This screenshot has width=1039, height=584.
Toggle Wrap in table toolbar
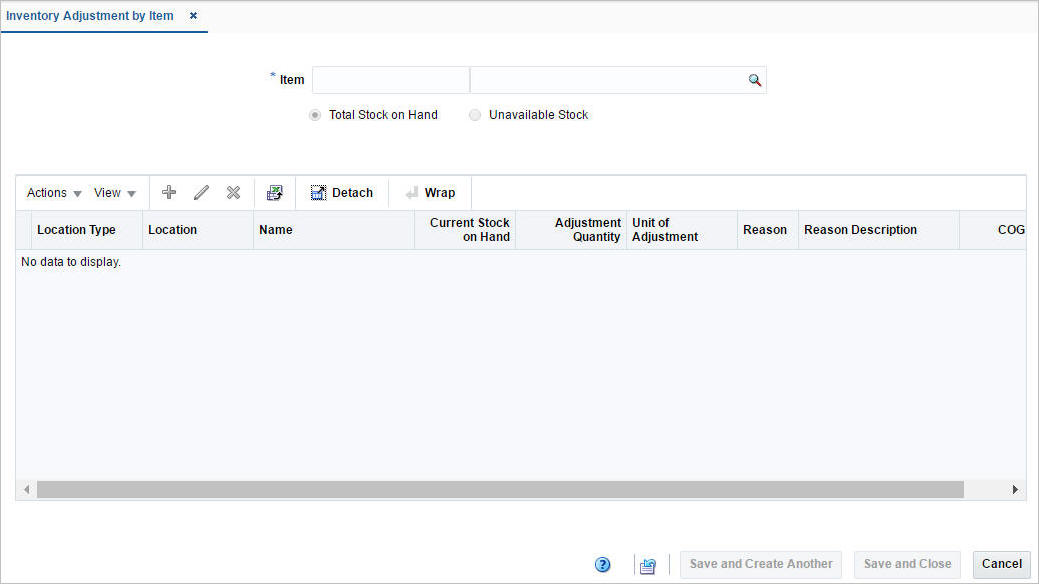coord(430,193)
